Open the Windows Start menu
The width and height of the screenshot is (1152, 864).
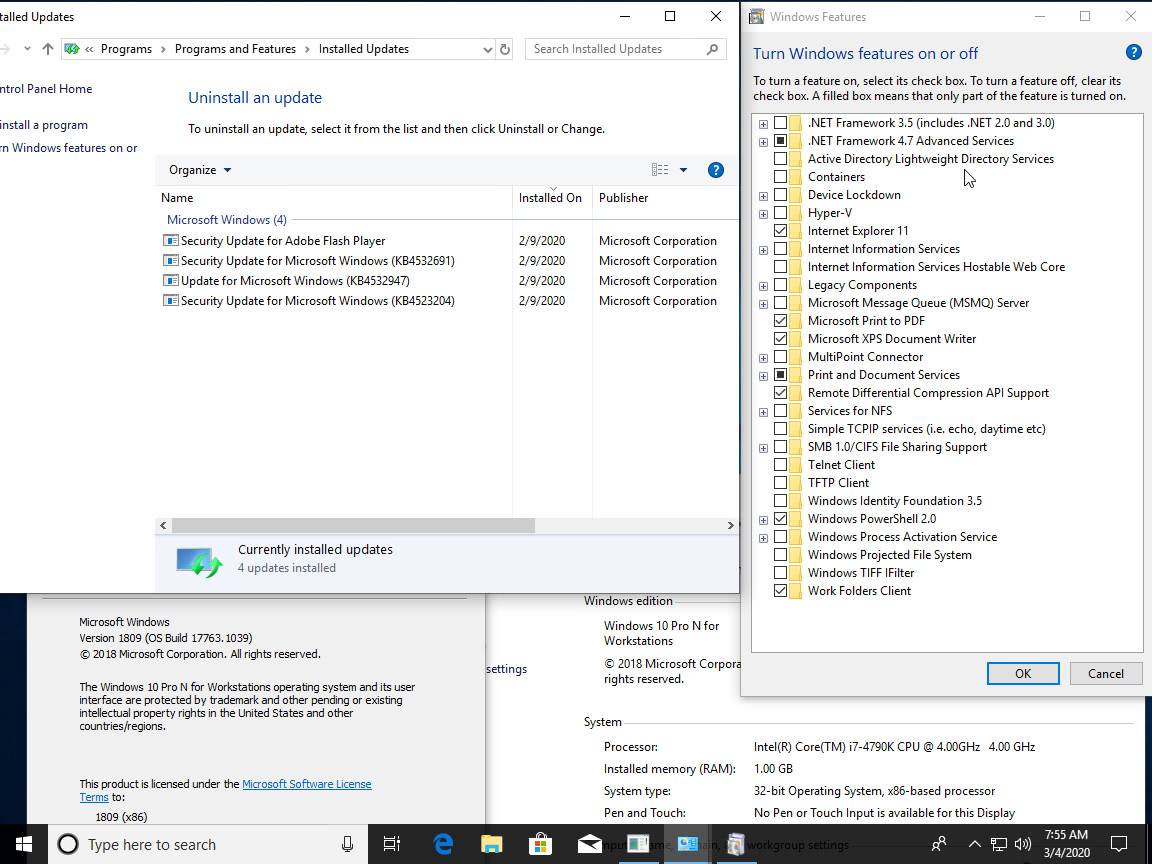click(24, 844)
